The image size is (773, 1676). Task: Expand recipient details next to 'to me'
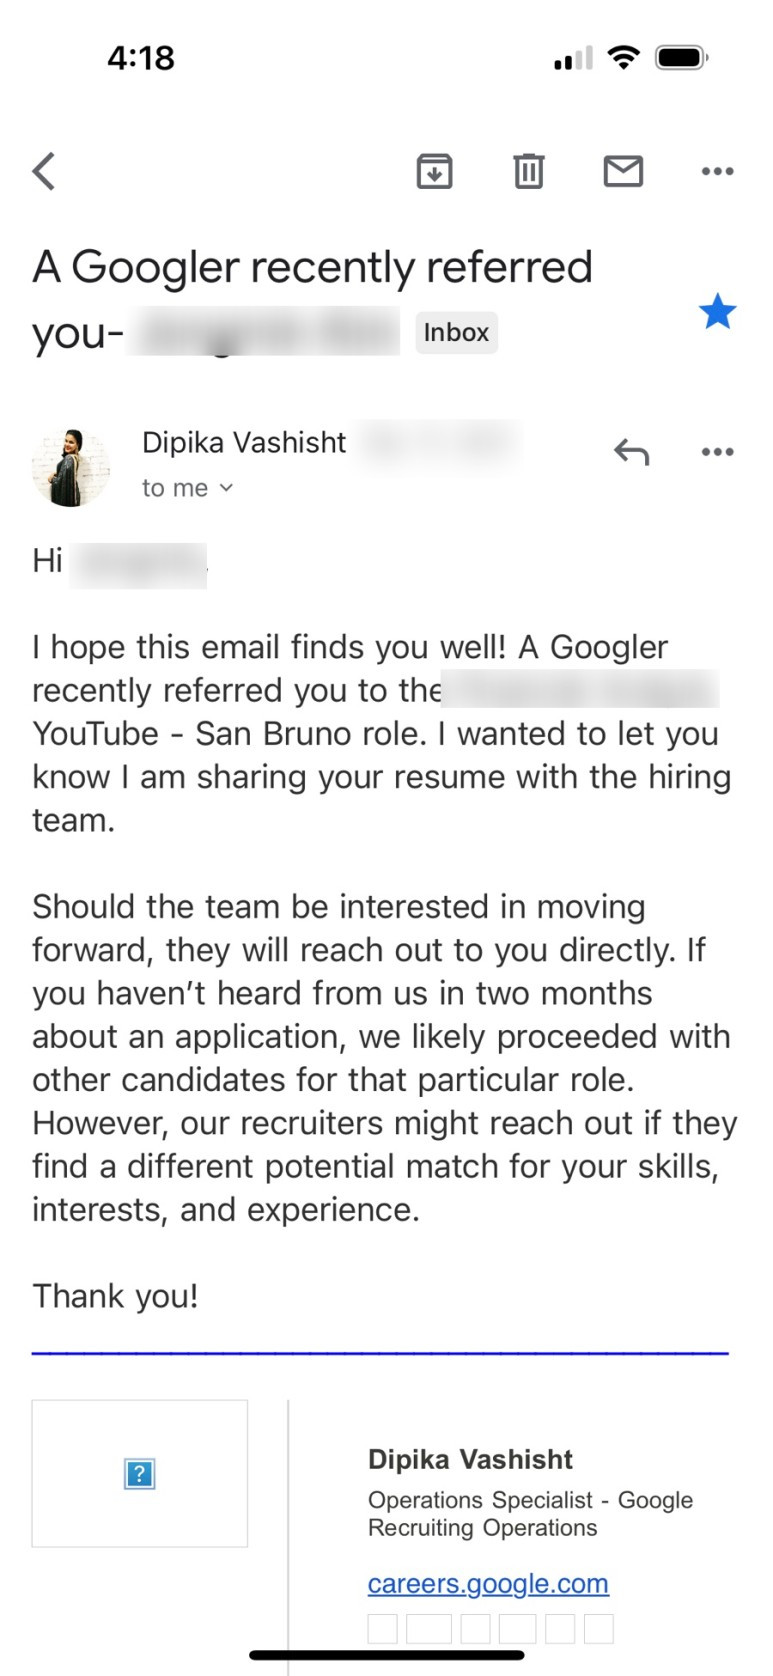point(226,488)
